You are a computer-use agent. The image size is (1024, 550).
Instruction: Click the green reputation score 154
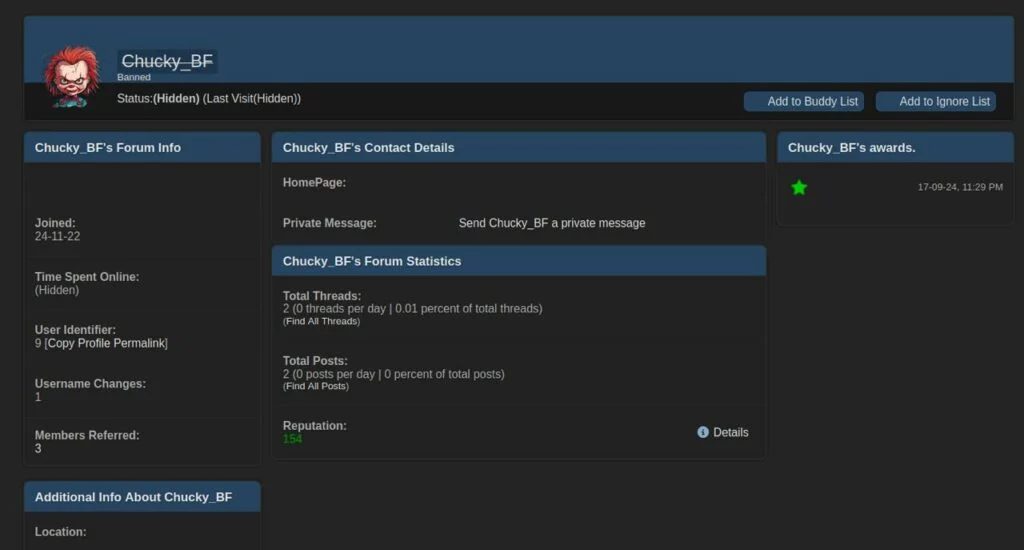click(x=292, y=439)
